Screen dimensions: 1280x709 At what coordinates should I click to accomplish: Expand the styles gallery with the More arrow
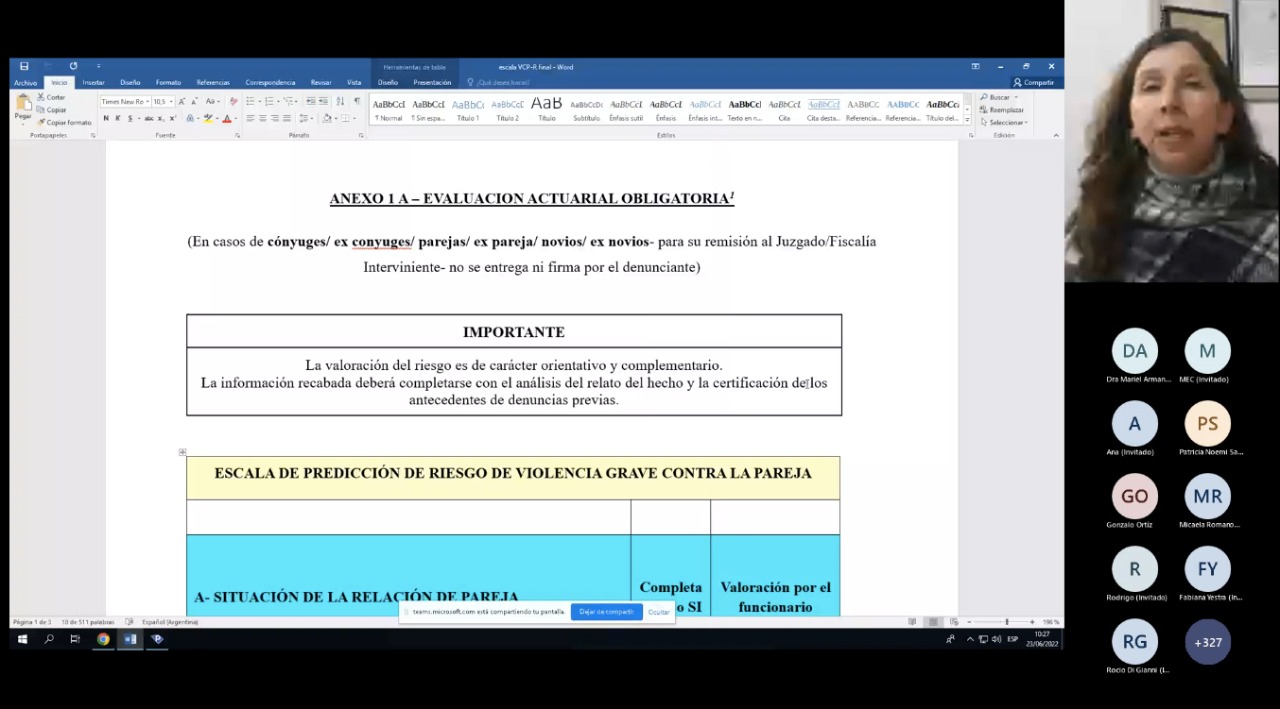pyautogui.click(x=967, y=119)
